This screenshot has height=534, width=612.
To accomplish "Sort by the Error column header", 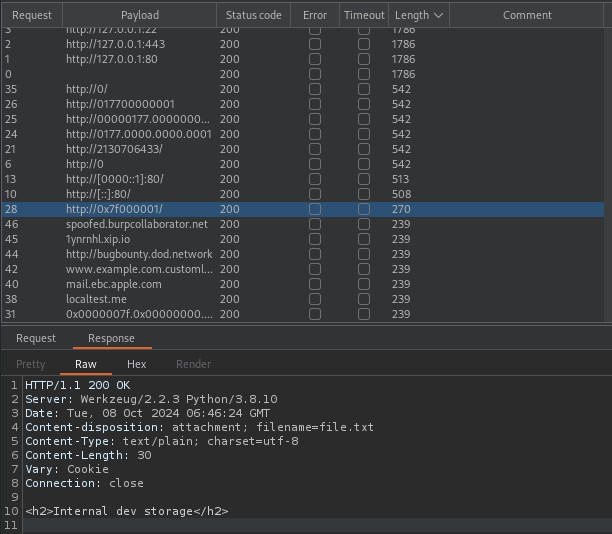I will (x=315, y=15).
